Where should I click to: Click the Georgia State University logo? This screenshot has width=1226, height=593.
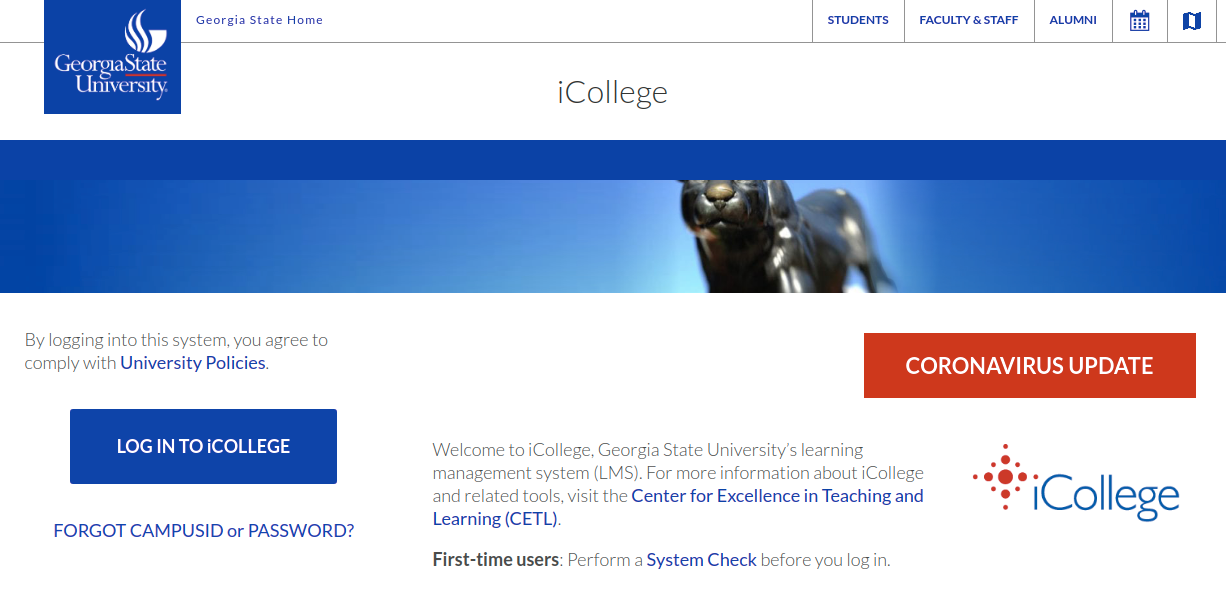(x=112, y=57)
